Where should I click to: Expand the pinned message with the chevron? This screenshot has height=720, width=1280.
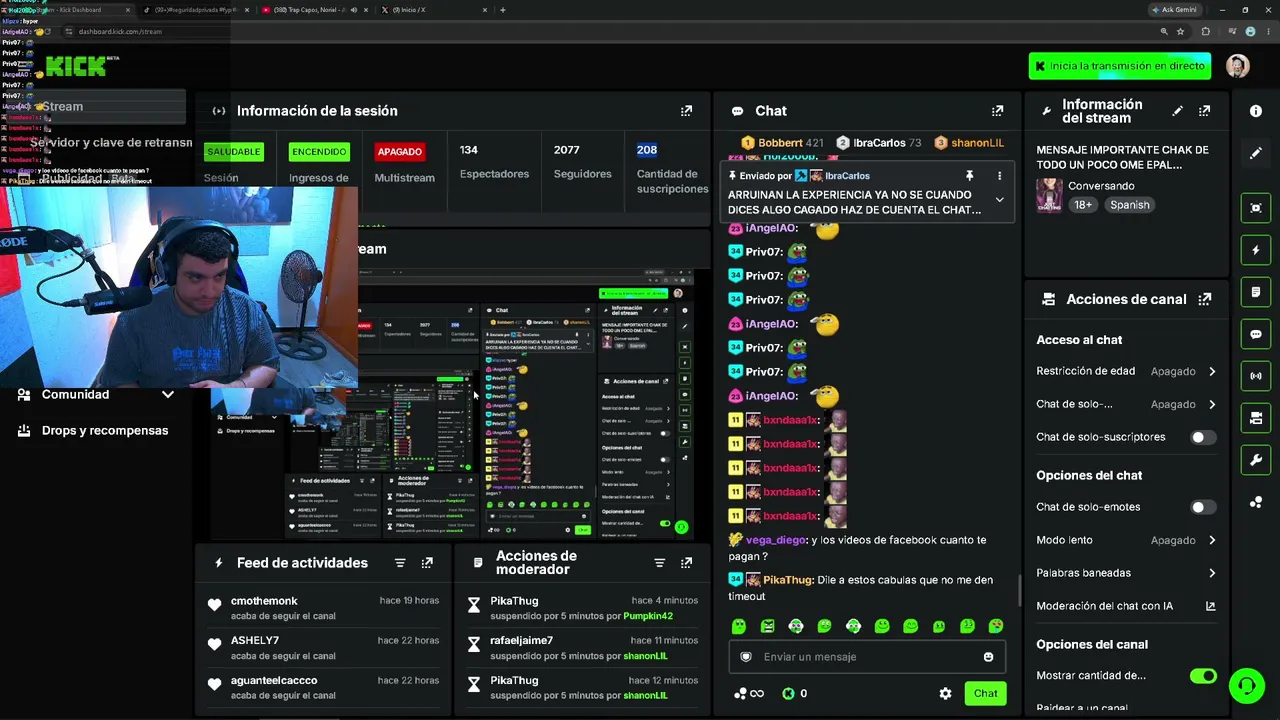click(x=999, y=200)
